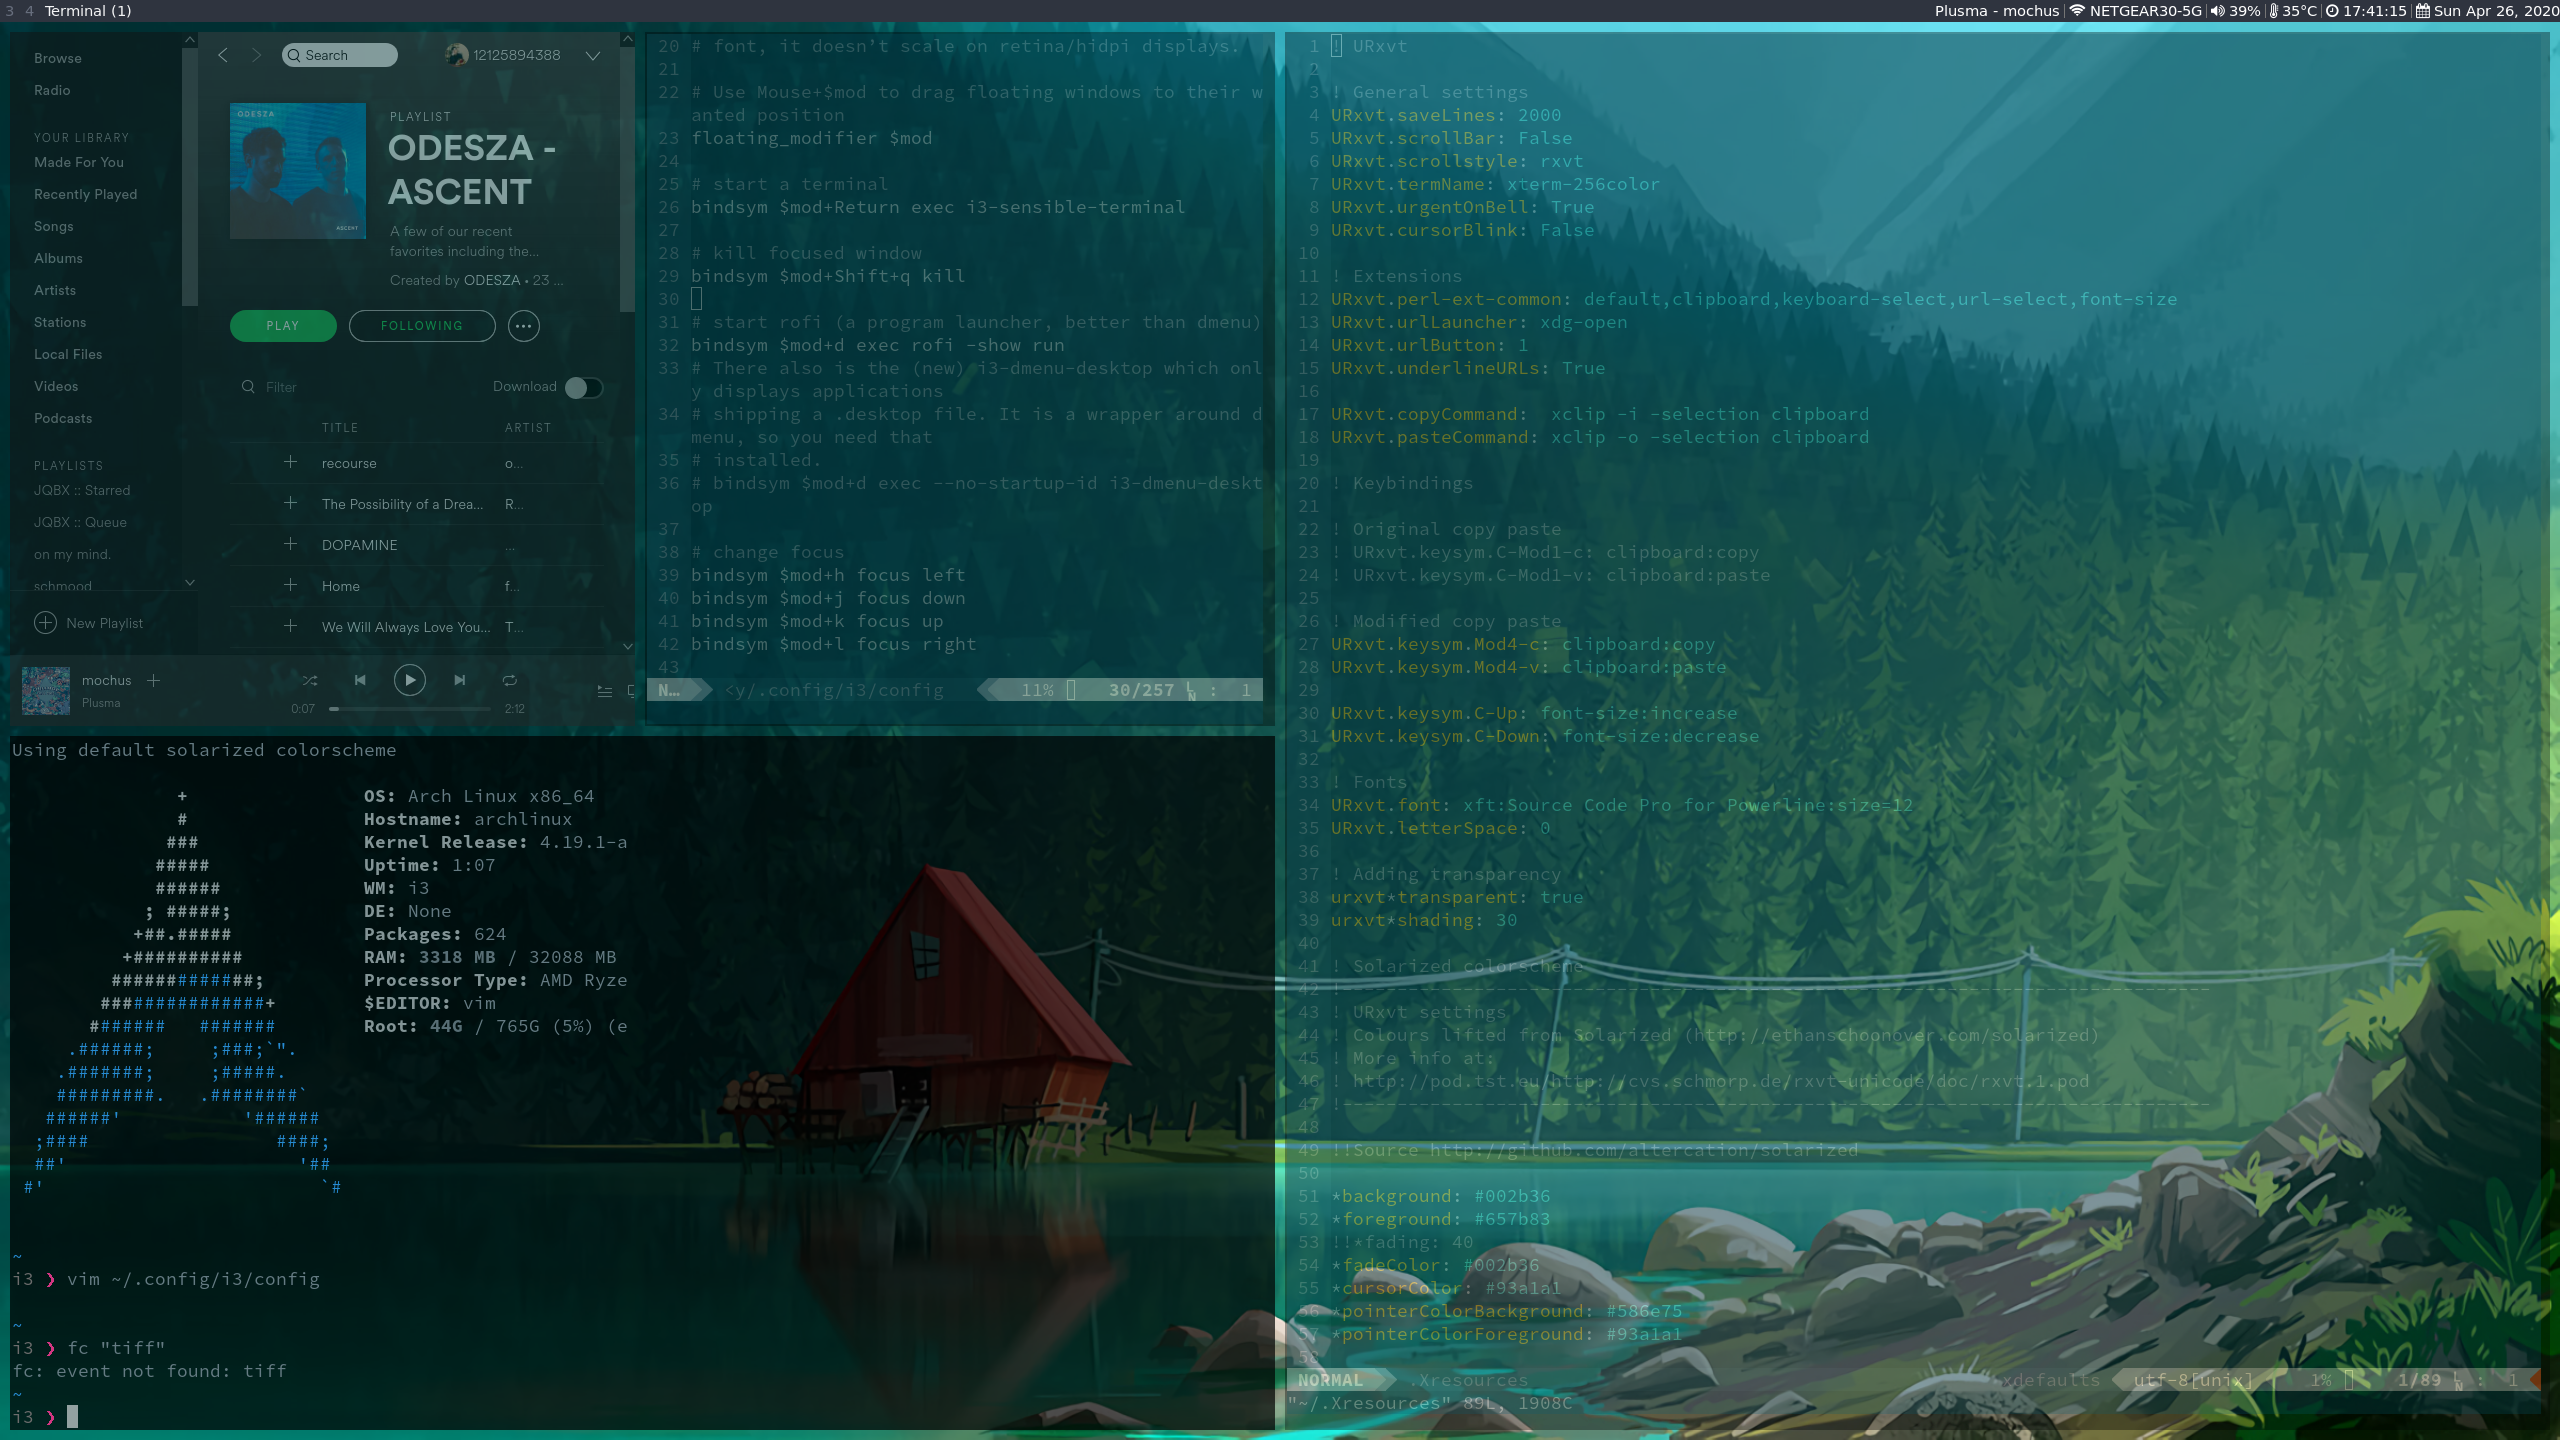Open the 'on my mind.' playlist
Viewport: 2560px width, 1440px height.
72,554
